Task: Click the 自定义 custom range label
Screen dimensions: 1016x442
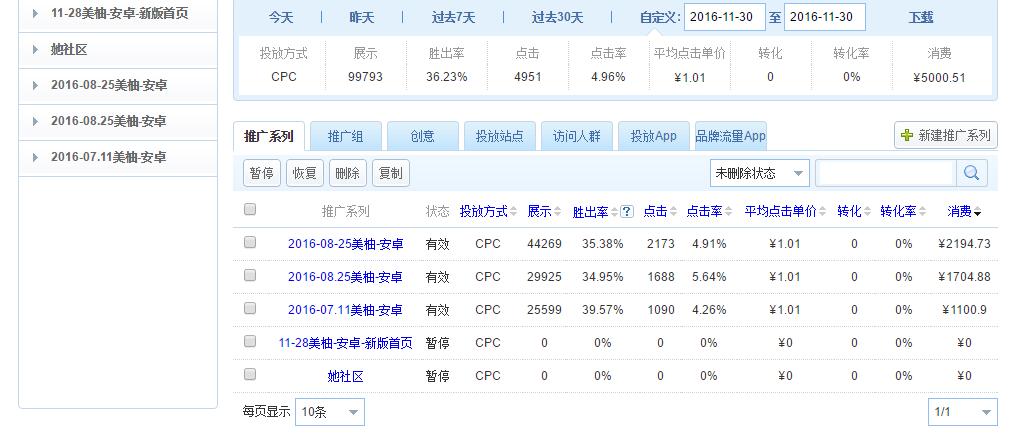Action: pos(660,17)
